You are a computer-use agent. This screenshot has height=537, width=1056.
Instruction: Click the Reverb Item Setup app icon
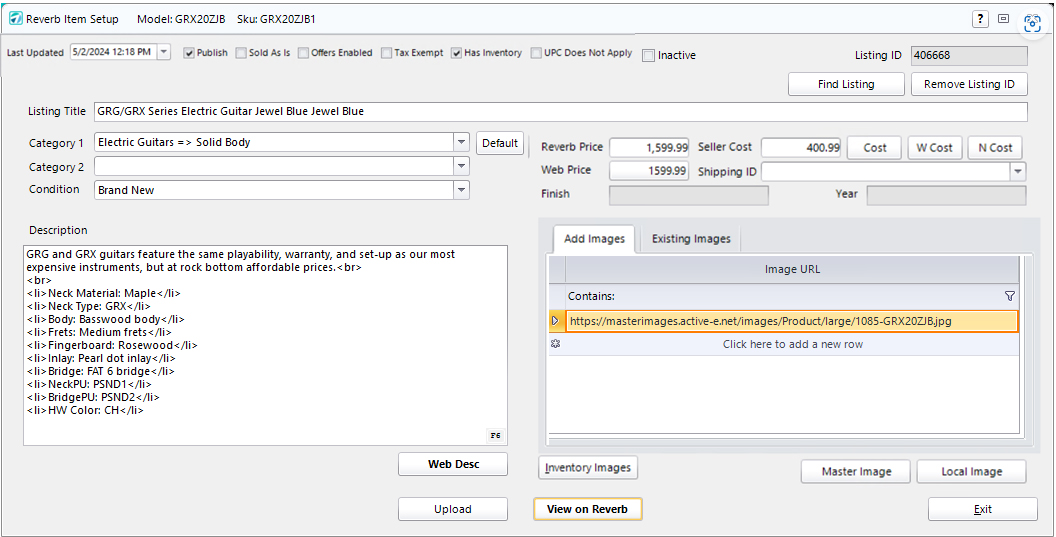tap(15, 19)
